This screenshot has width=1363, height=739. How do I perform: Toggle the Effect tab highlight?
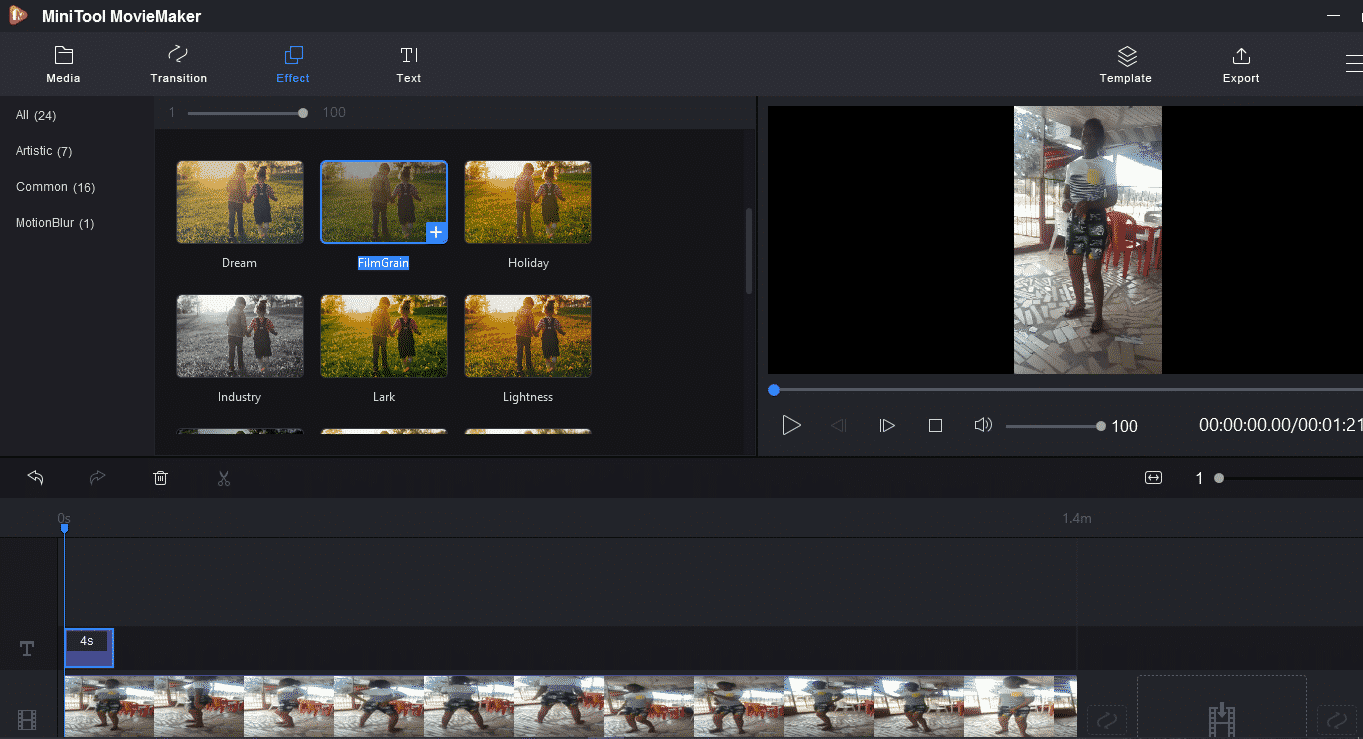[292, 64]
